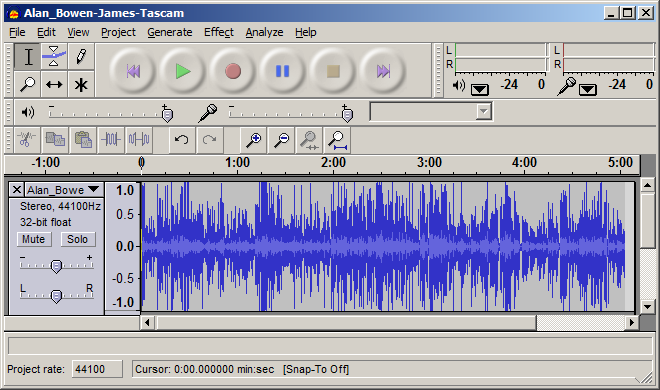
Task: Skip to end of track
Action: (383, 71)
